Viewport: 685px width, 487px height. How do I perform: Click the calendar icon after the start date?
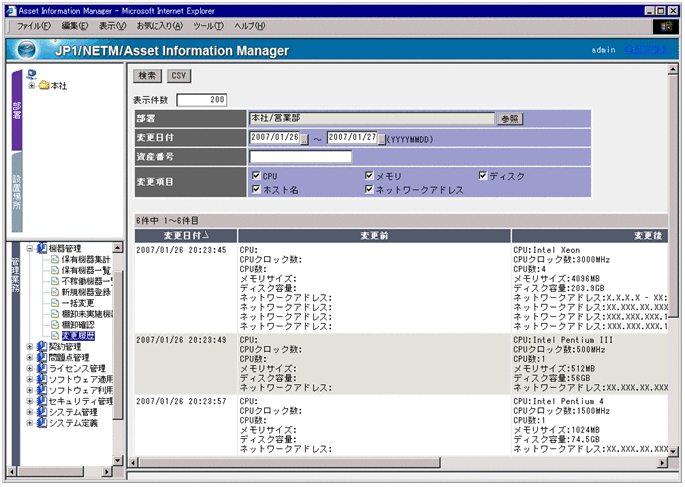click(x=305, y=138)
